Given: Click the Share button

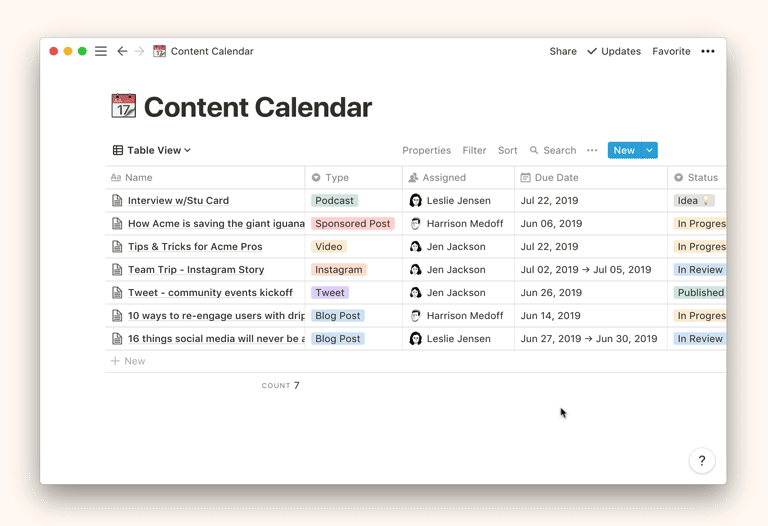Looking at the screenshot, I should 563,51.
